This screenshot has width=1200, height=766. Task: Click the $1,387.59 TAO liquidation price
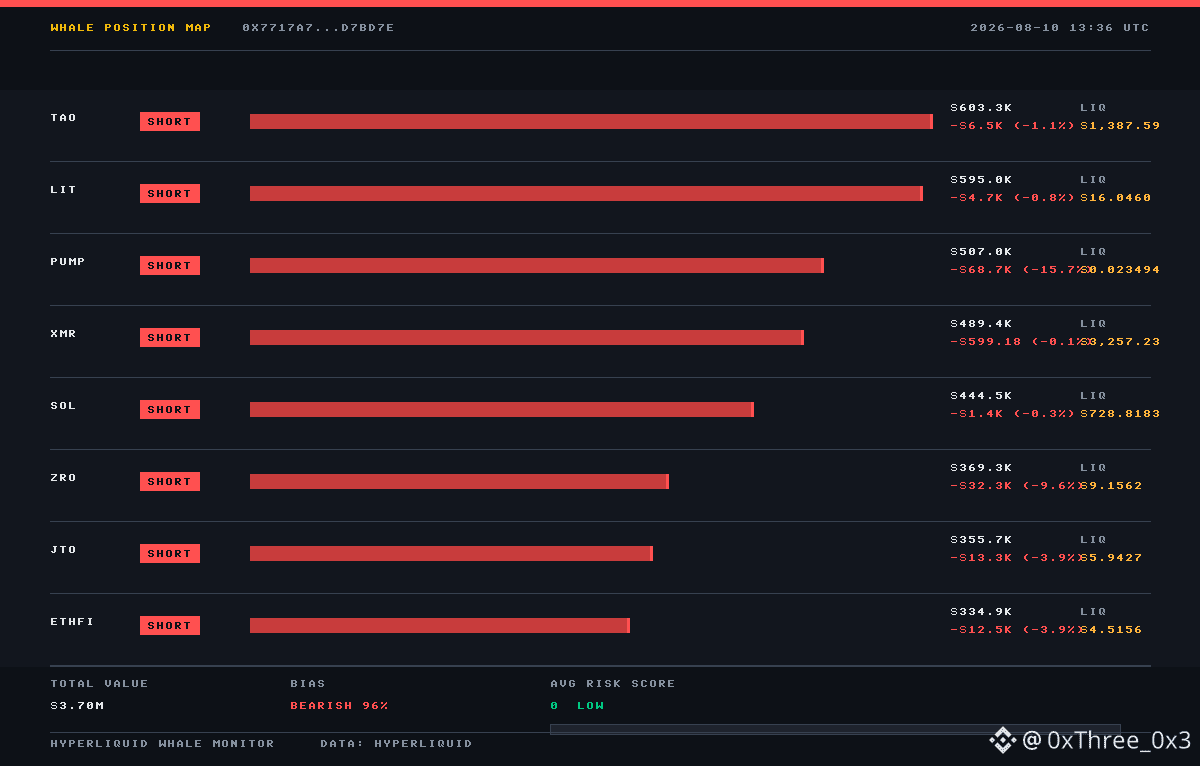click(1120, 126)
